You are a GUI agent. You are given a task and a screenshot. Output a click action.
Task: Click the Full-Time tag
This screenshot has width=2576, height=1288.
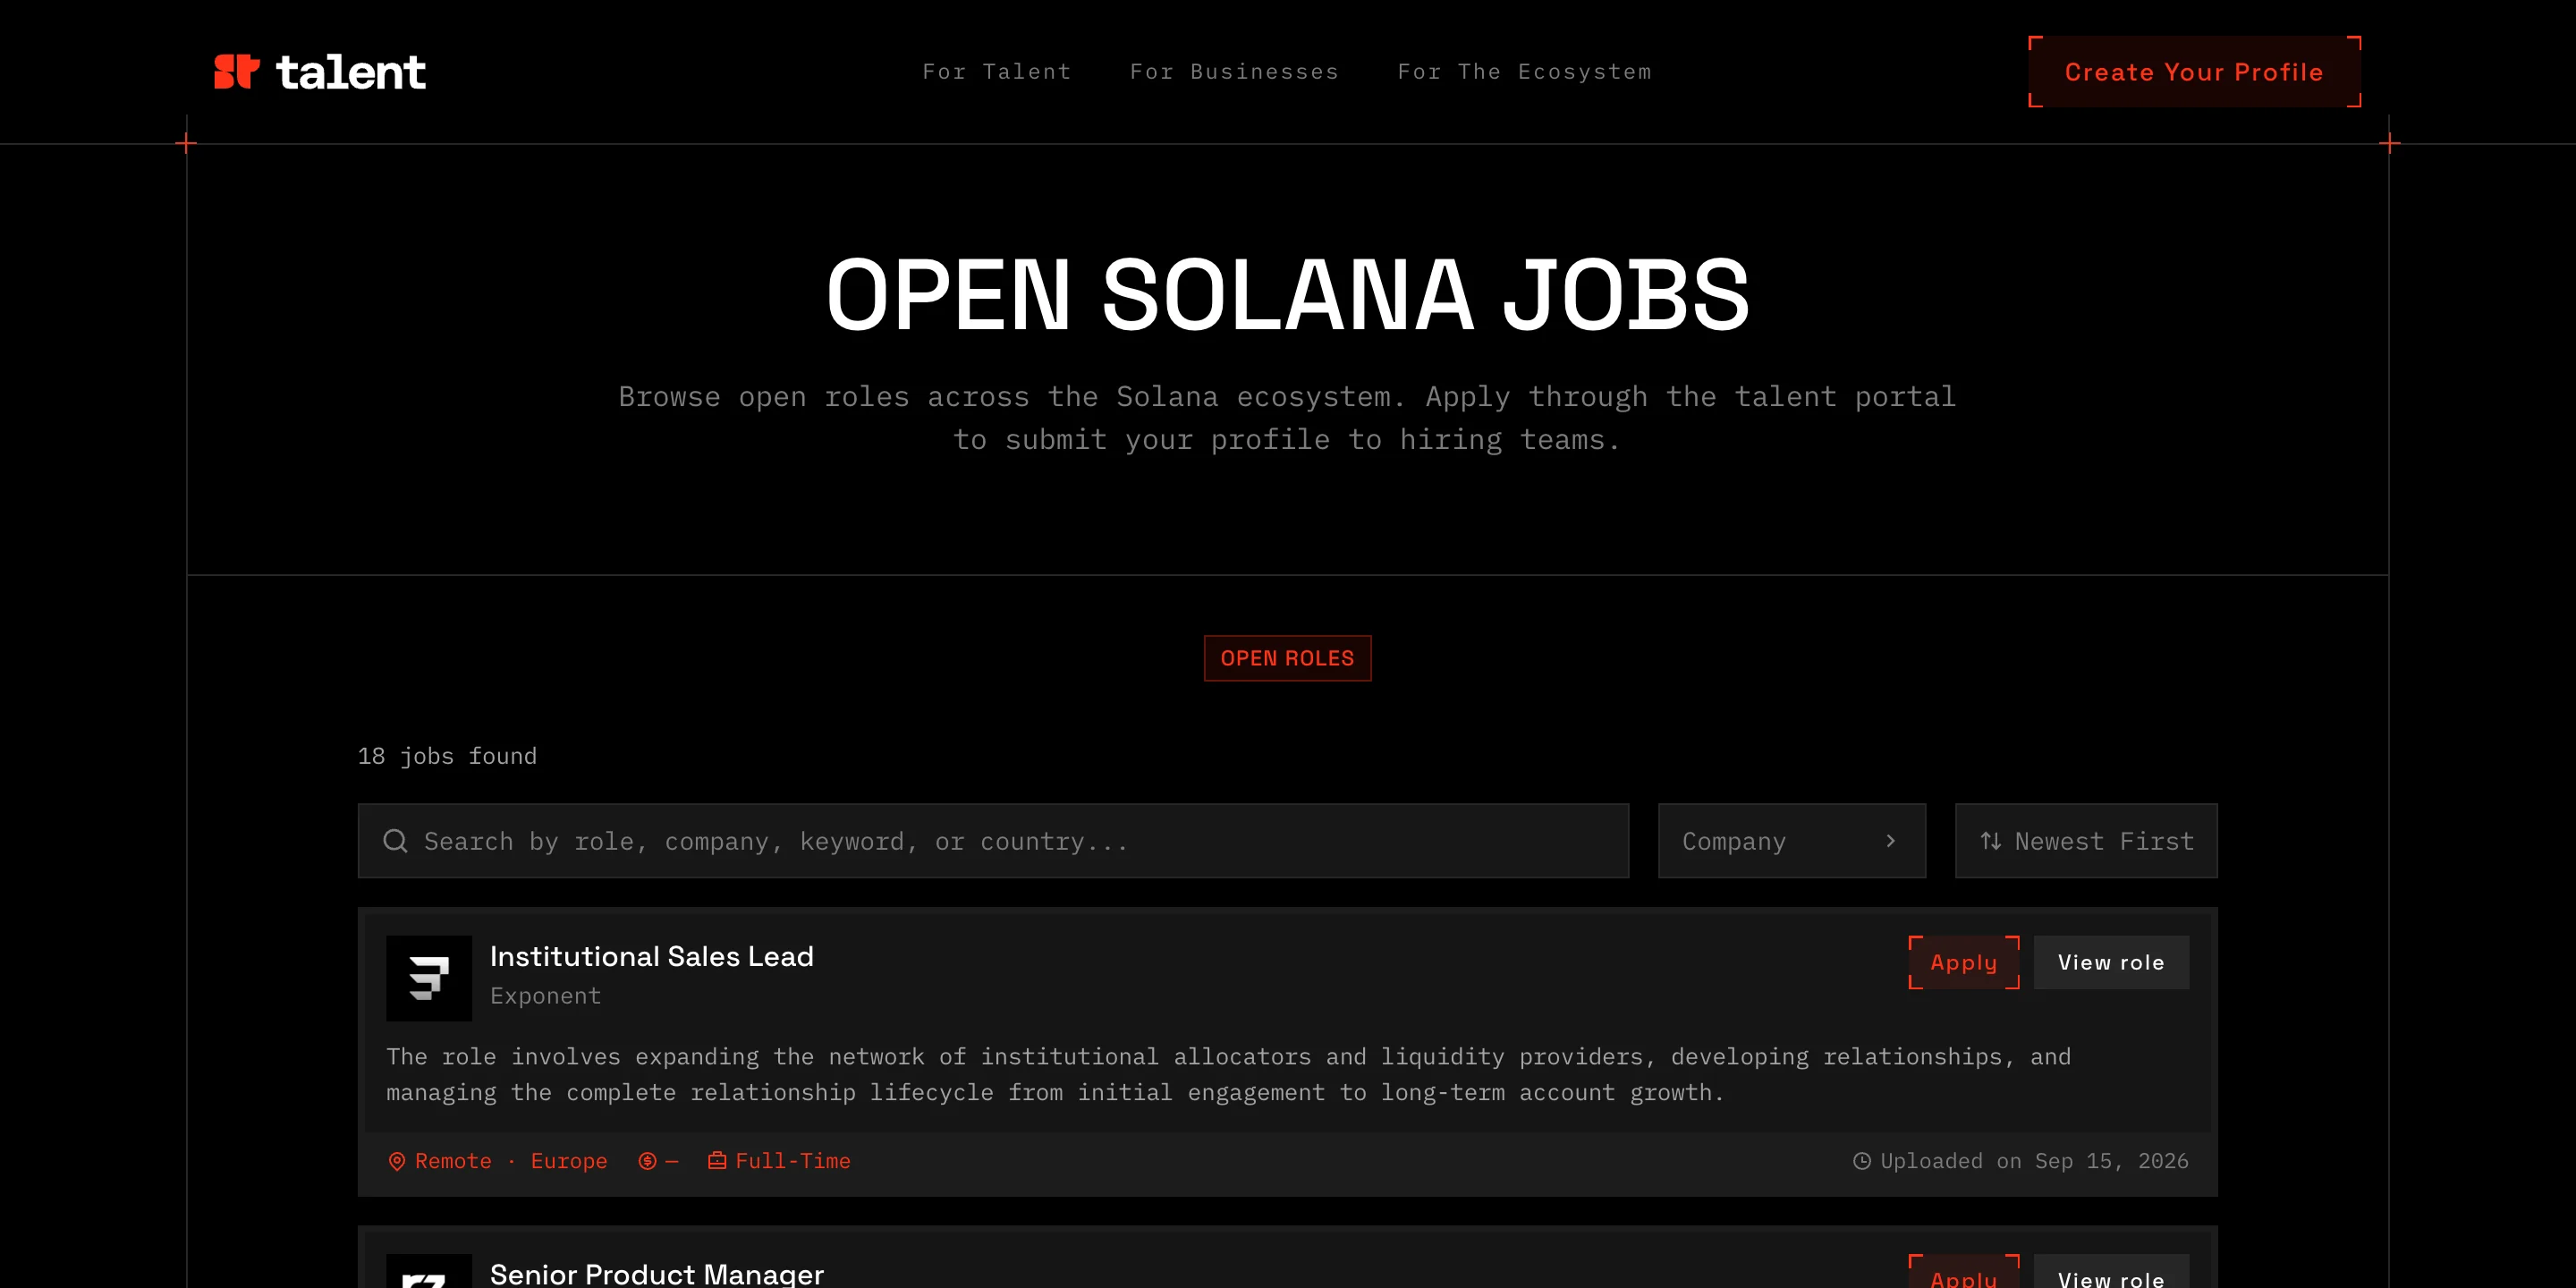tap(793, 1161)
